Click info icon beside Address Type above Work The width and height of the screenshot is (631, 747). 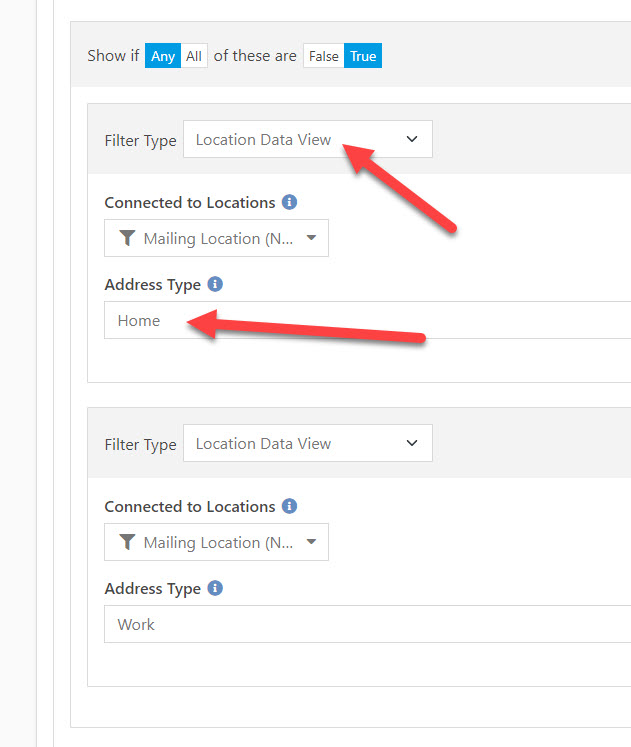215,588
